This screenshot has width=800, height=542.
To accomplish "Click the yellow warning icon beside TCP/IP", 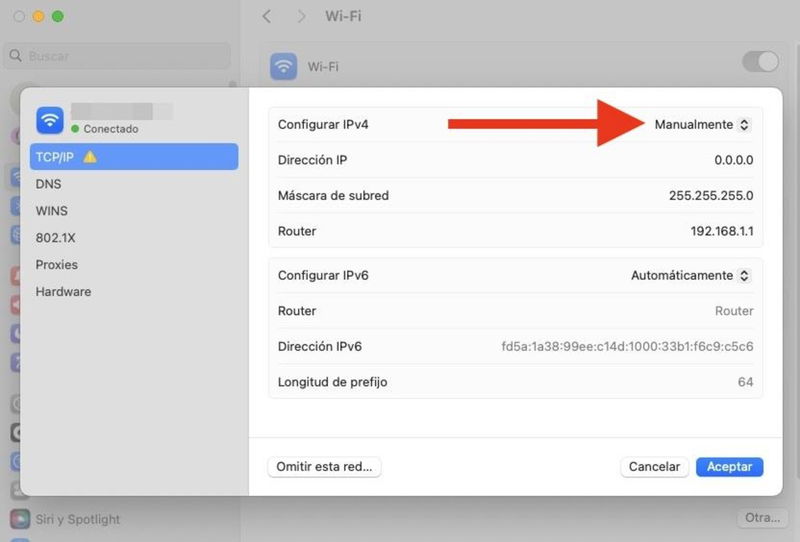I will click(90, 157).
